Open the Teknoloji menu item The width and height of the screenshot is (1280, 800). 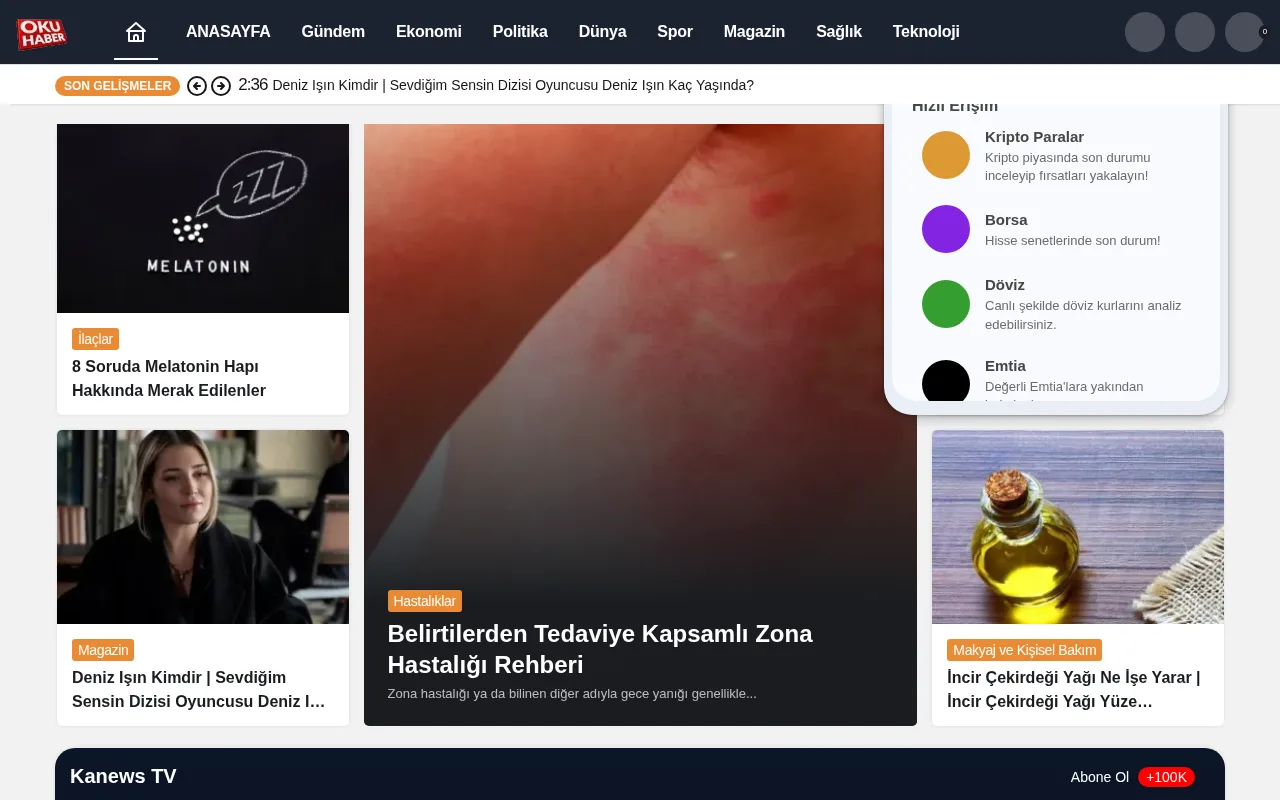point(926,31)
